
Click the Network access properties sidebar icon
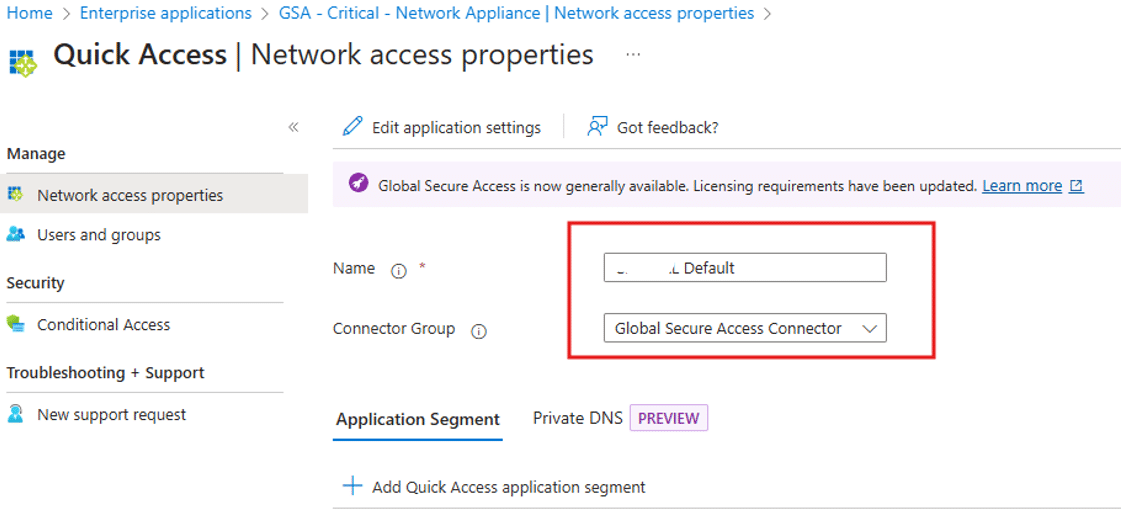pyautogui.click(x=15, y=194)
